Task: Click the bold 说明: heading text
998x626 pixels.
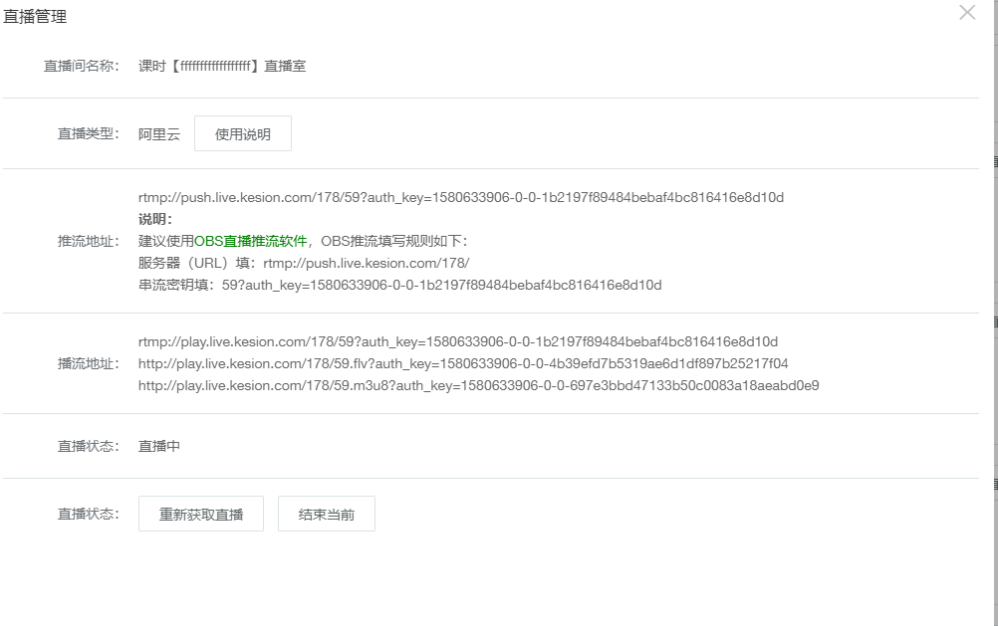Action: pyautogui.click(x=155, y=219)
